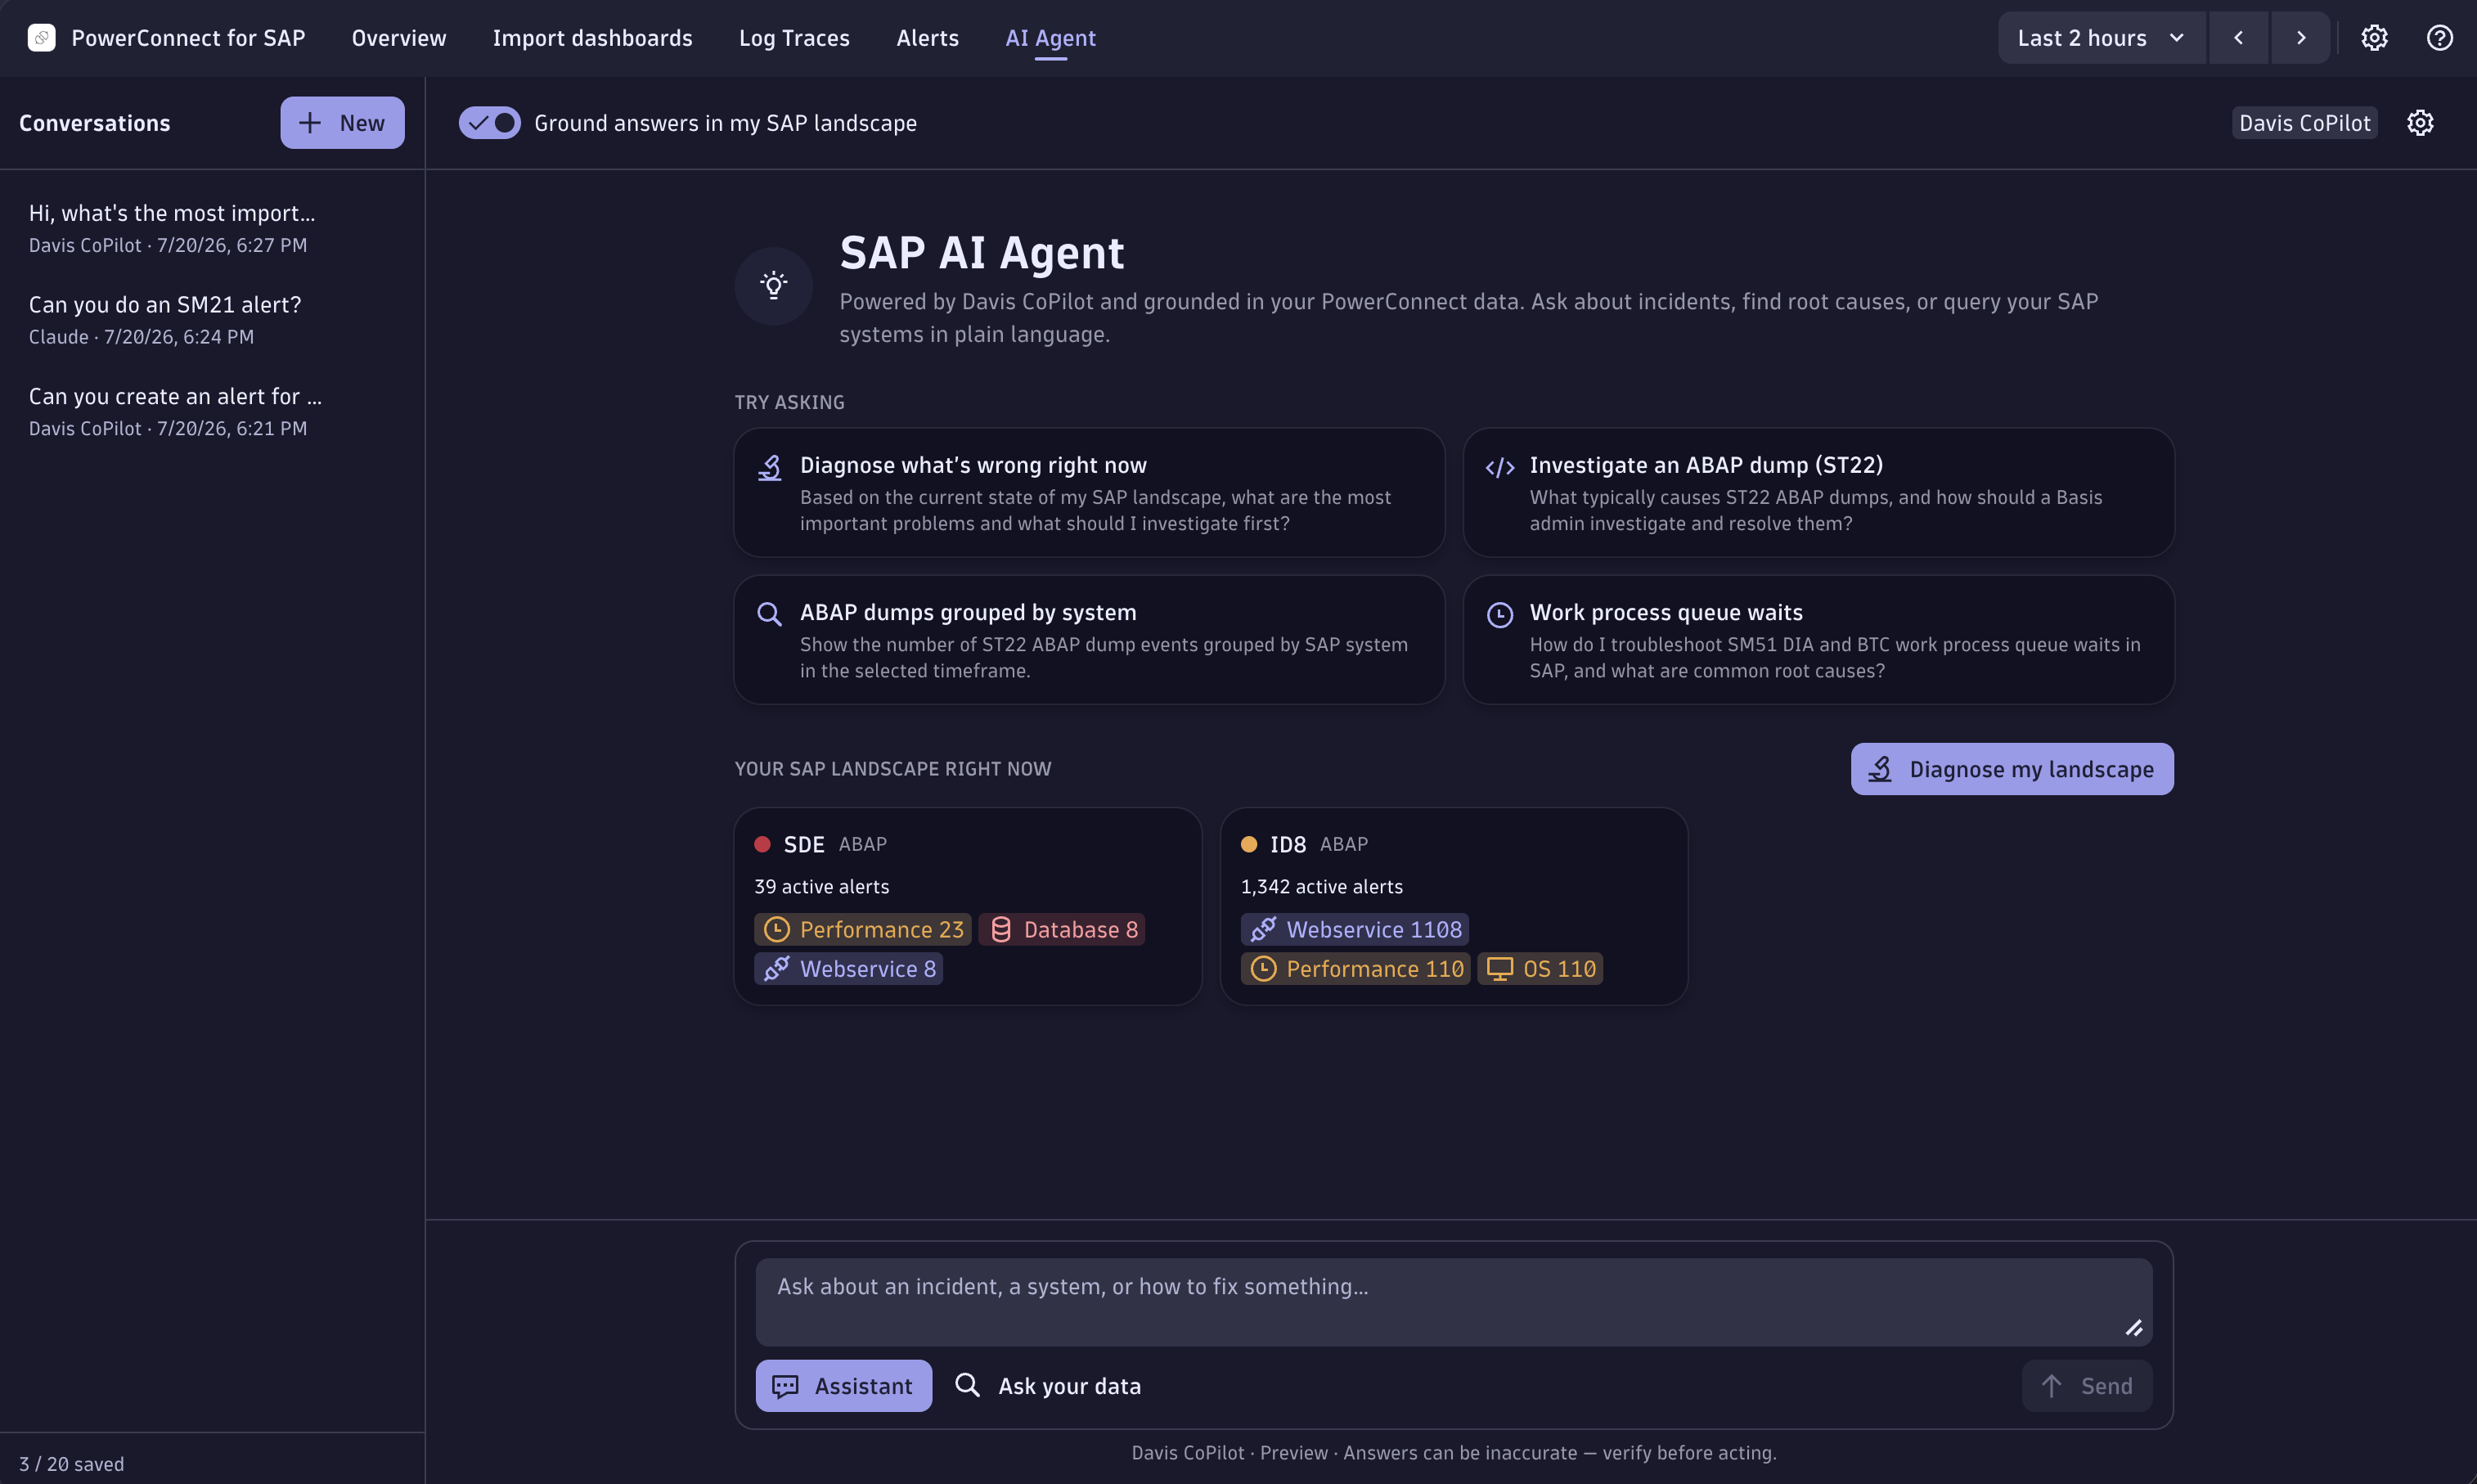Open the Davis CoPilot model selector
2477x1484 pixels.
coord(2304,123)
